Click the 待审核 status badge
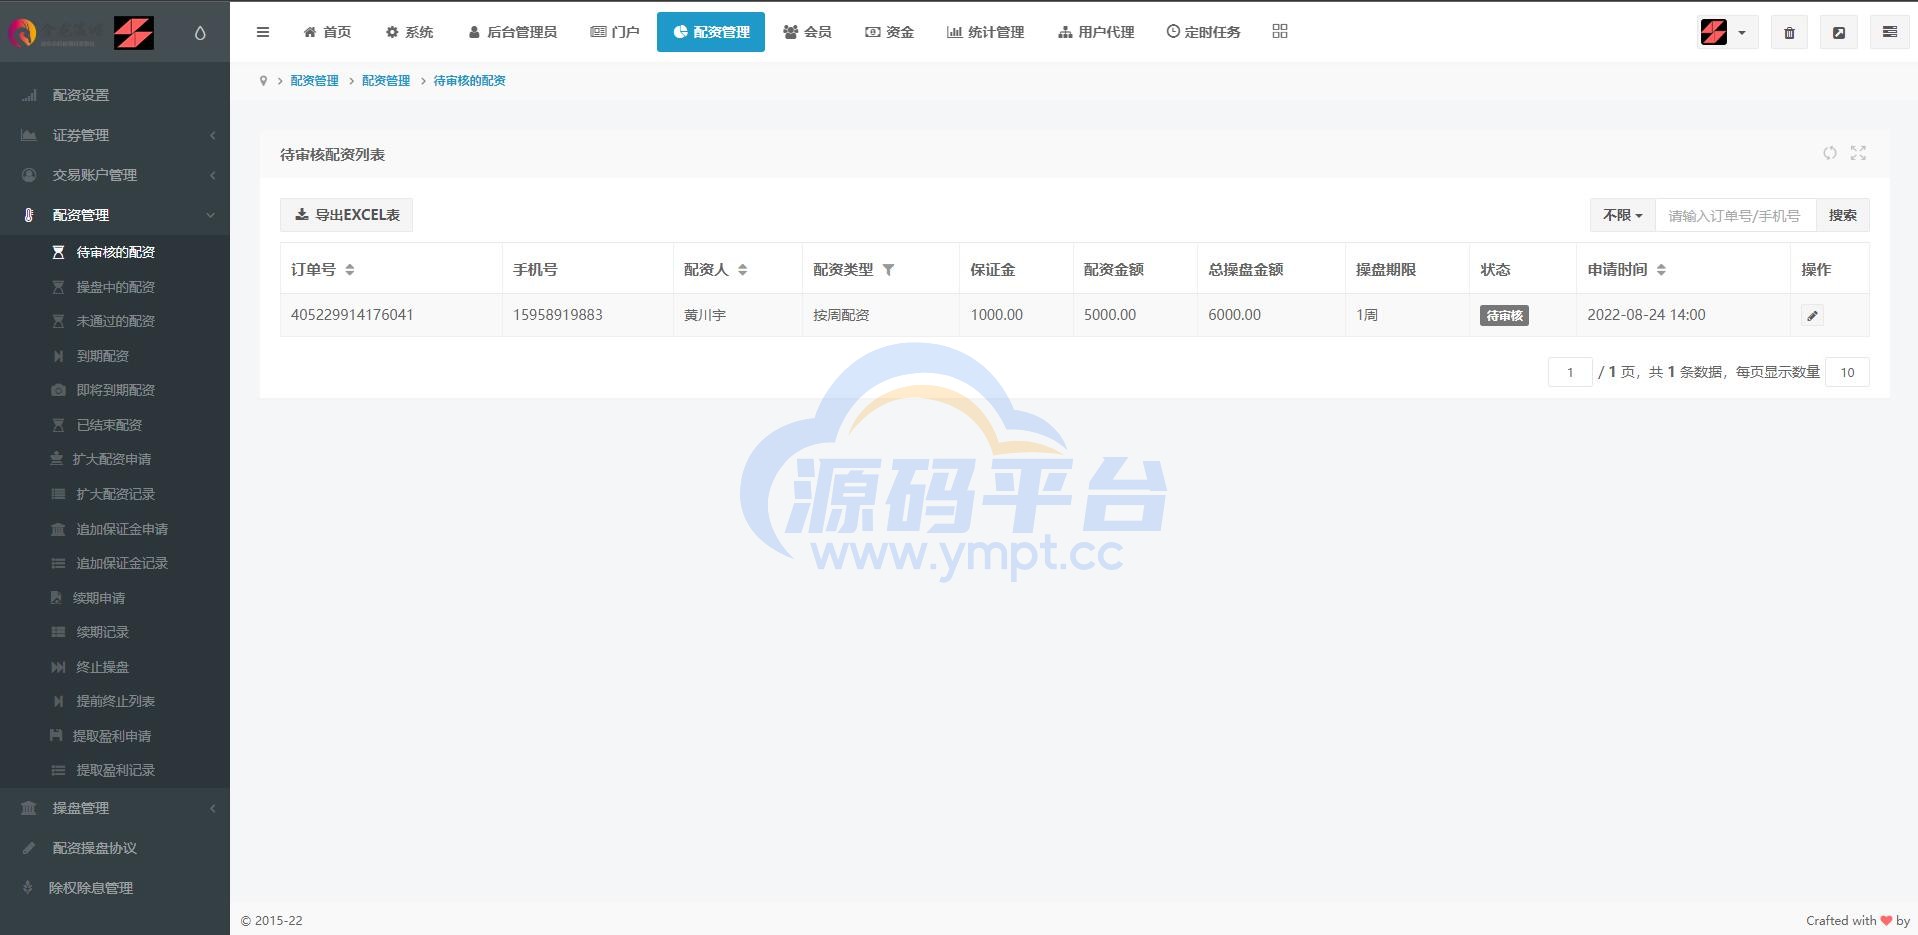Viewport: 1918px width, 935px height. tap(1504, 316)
